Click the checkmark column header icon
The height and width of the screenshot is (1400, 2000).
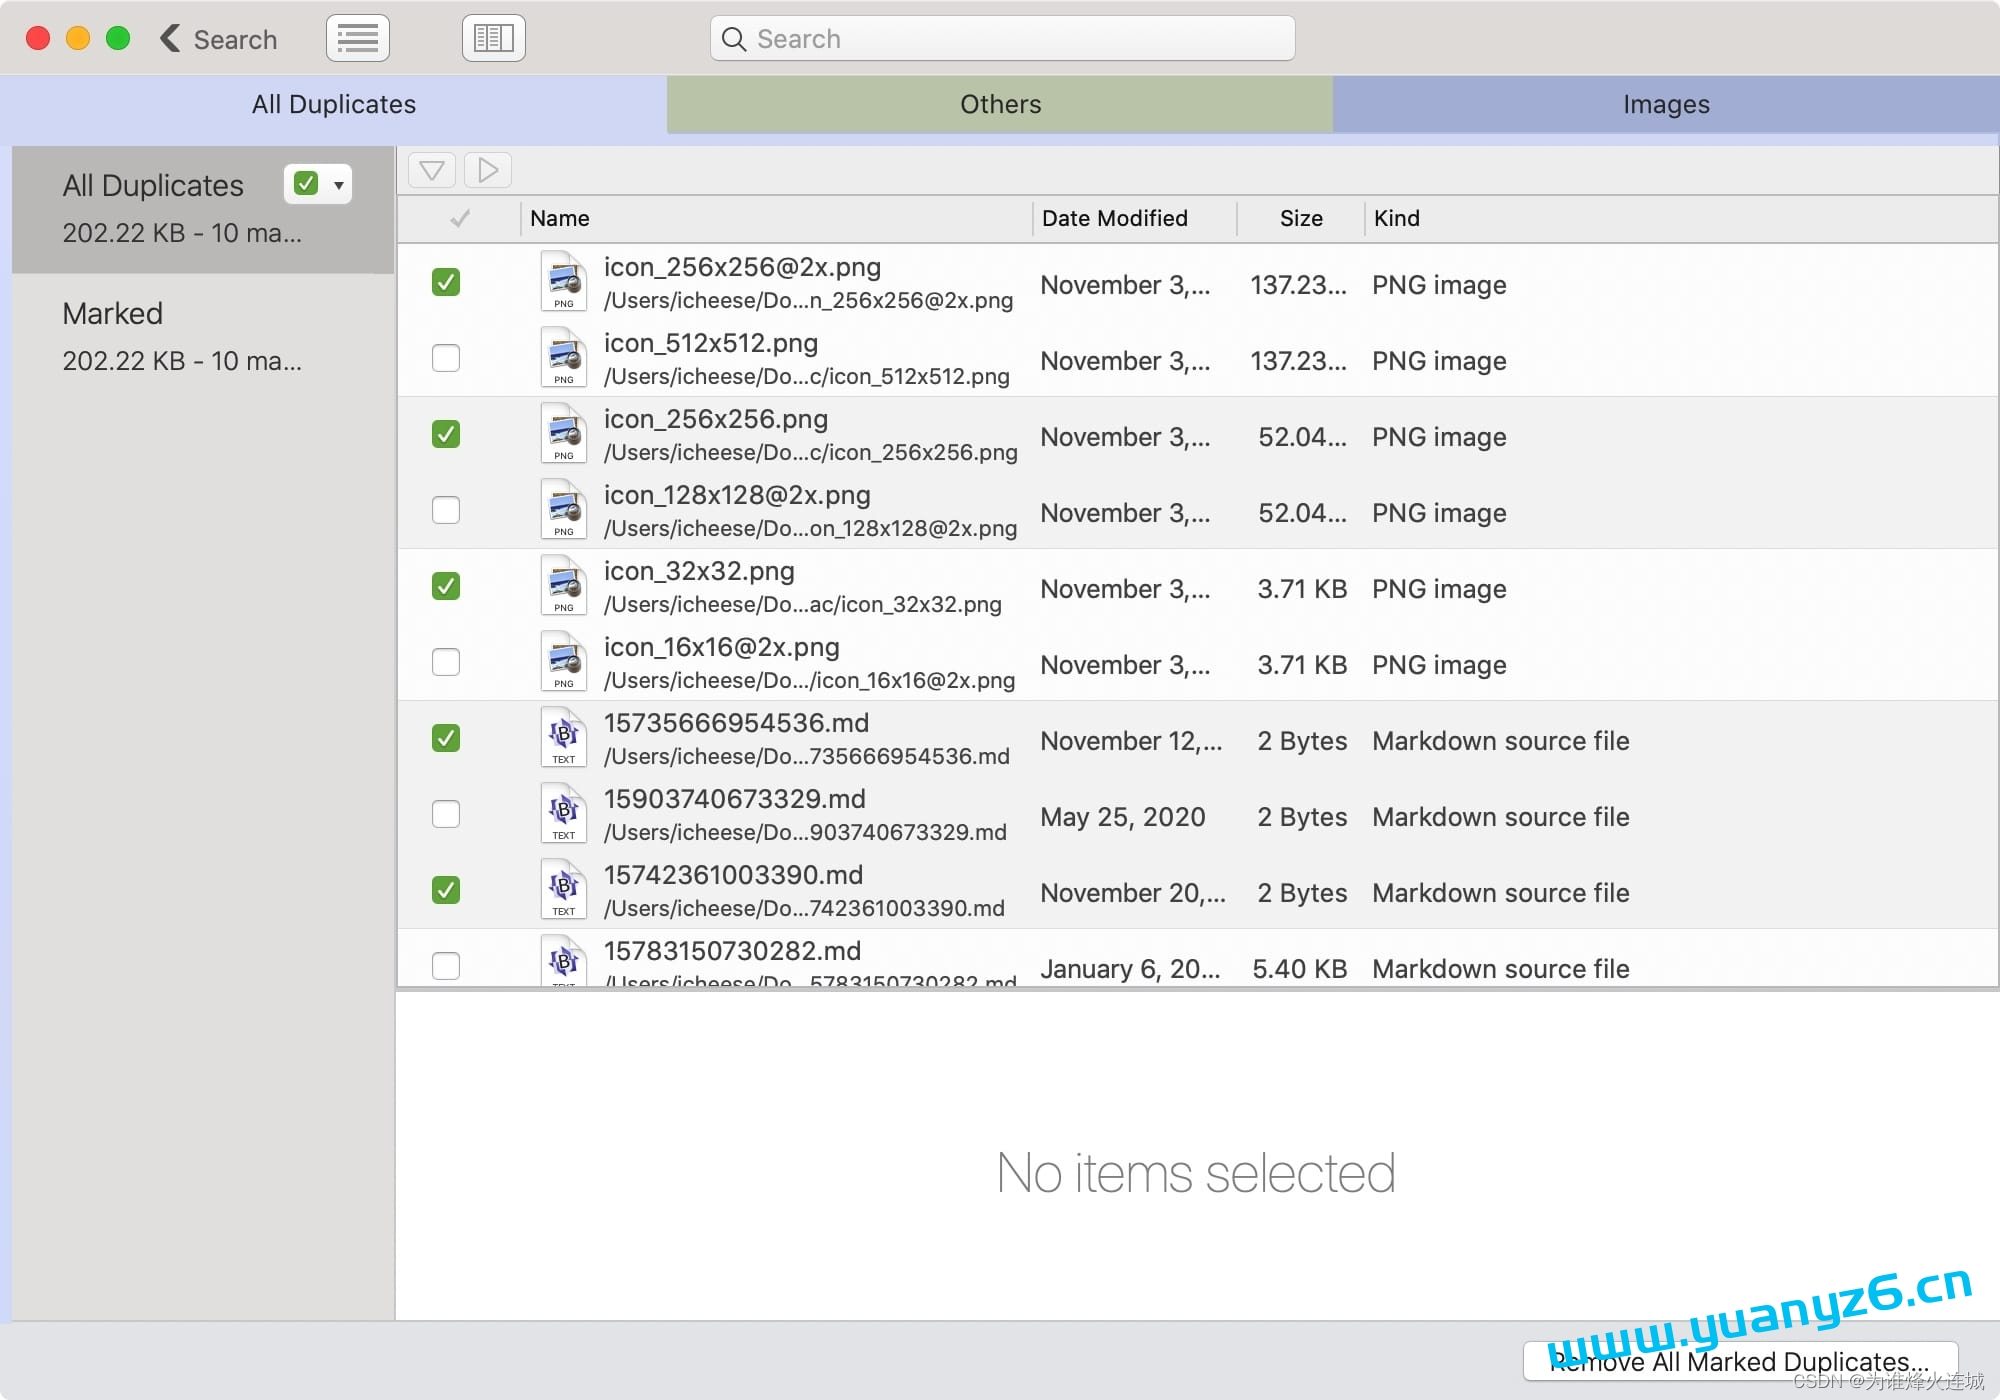point(460,218)
